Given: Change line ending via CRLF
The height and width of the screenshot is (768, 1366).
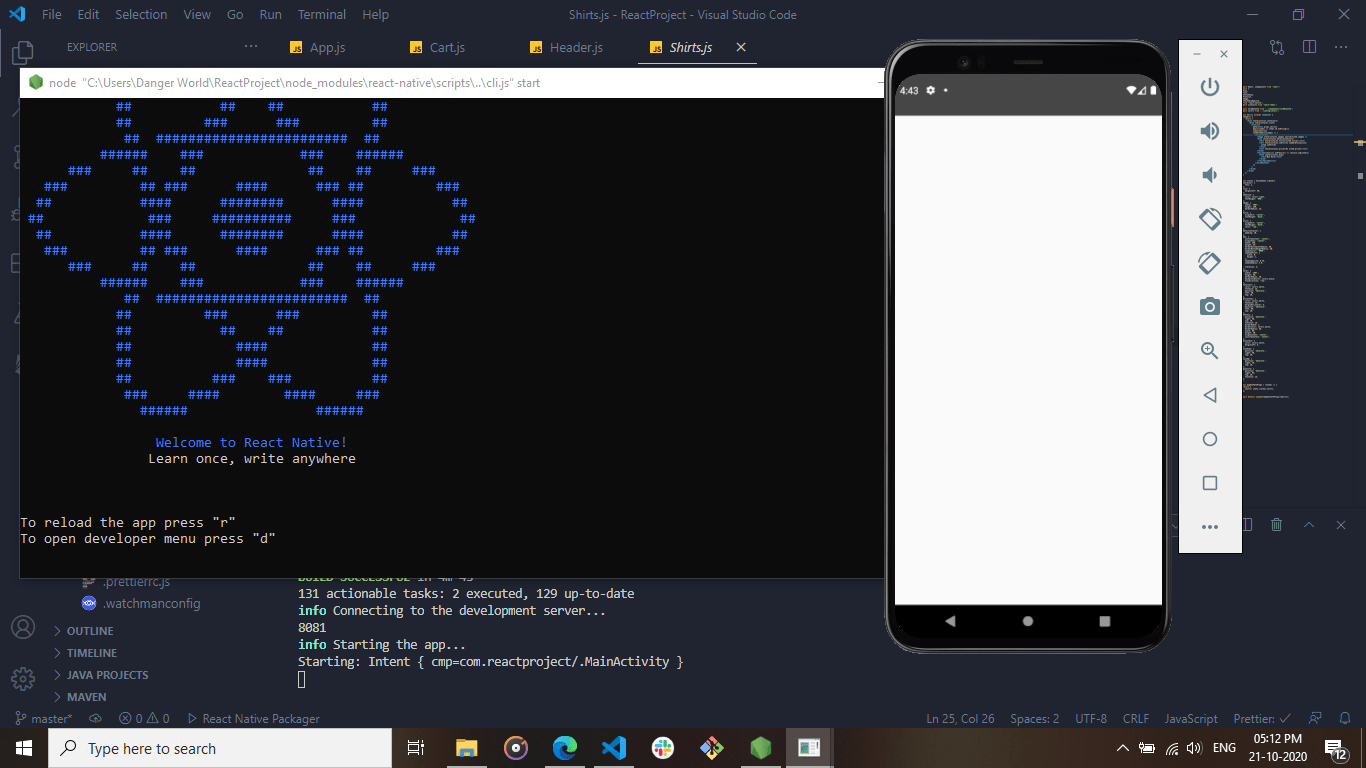Looking at the screenshot, I should click(1136, 718).
